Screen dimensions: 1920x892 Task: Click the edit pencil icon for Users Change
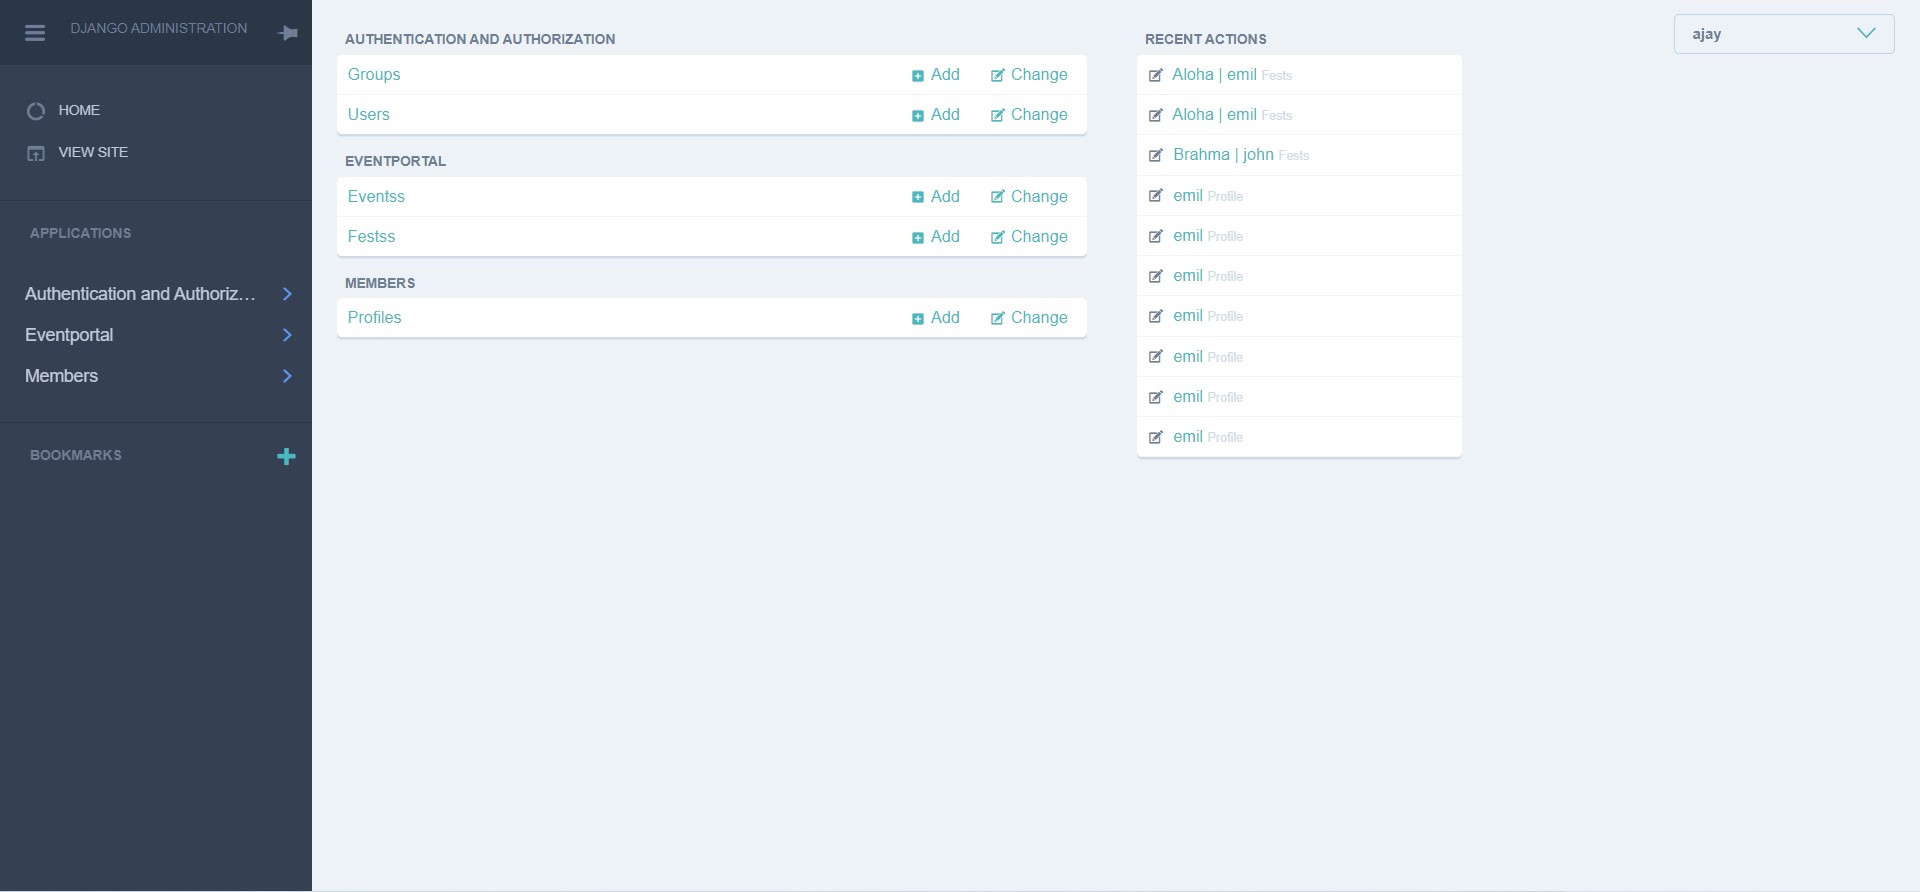(x=997, y=116)
